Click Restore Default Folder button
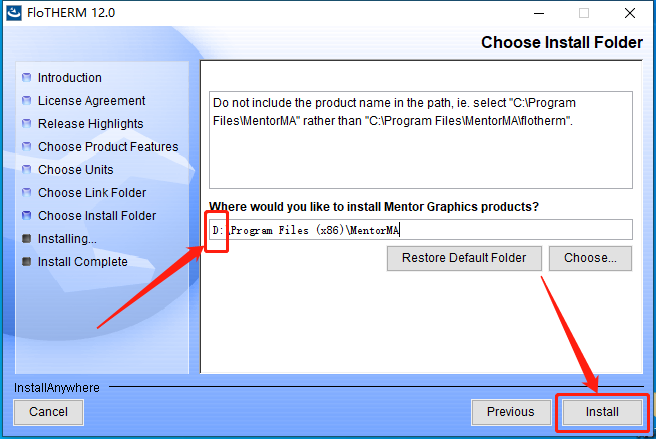 (x=464, y=258)
